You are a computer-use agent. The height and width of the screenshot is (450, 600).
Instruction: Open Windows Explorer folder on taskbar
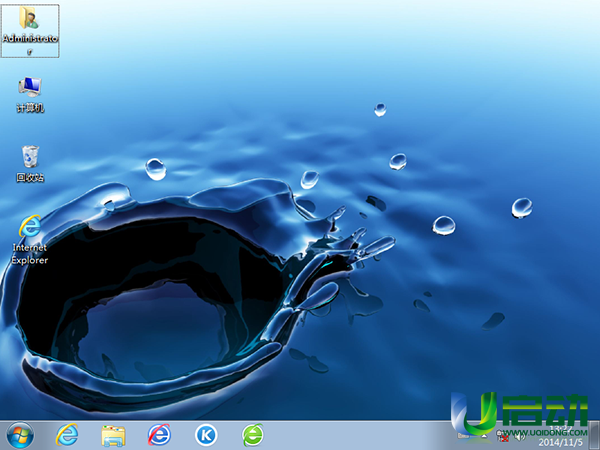(x=113, y=435)
